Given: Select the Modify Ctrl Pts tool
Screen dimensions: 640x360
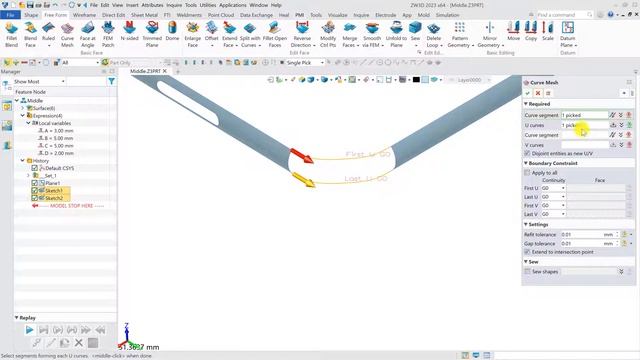Looking at the screenshot, I should [x=328, y=34].
